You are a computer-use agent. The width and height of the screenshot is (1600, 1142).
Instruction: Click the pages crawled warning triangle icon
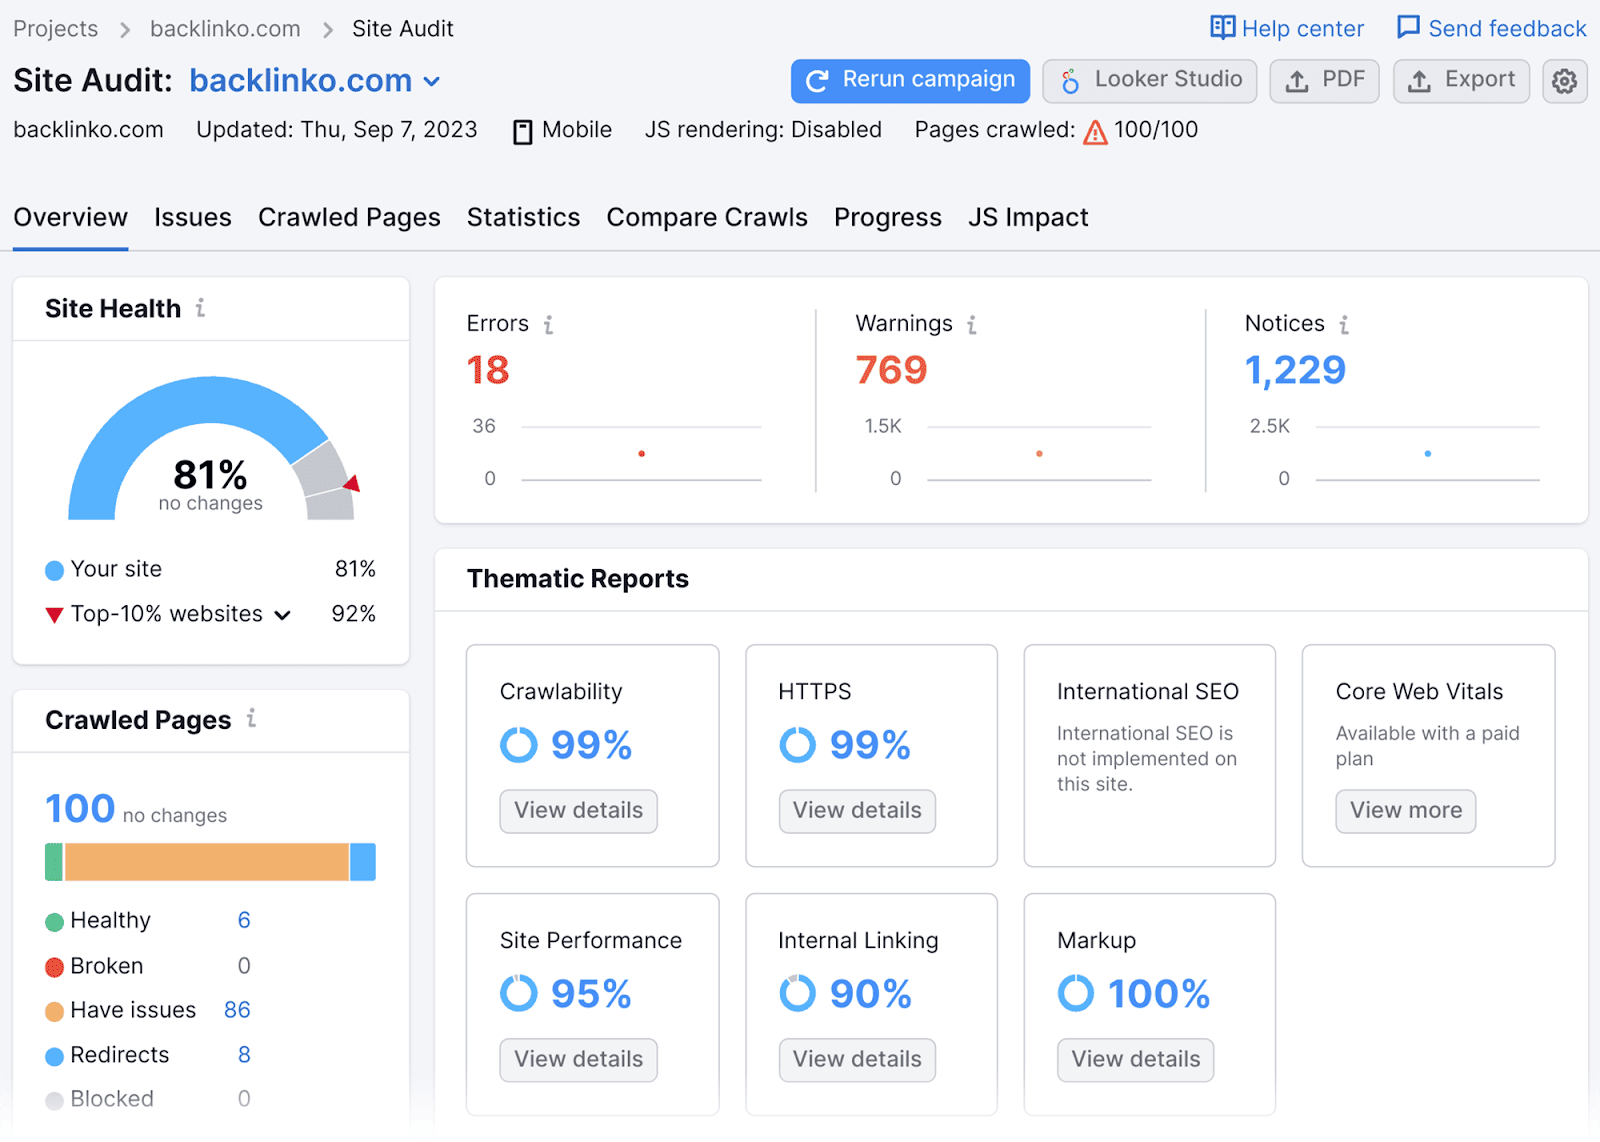[1095, 132]
